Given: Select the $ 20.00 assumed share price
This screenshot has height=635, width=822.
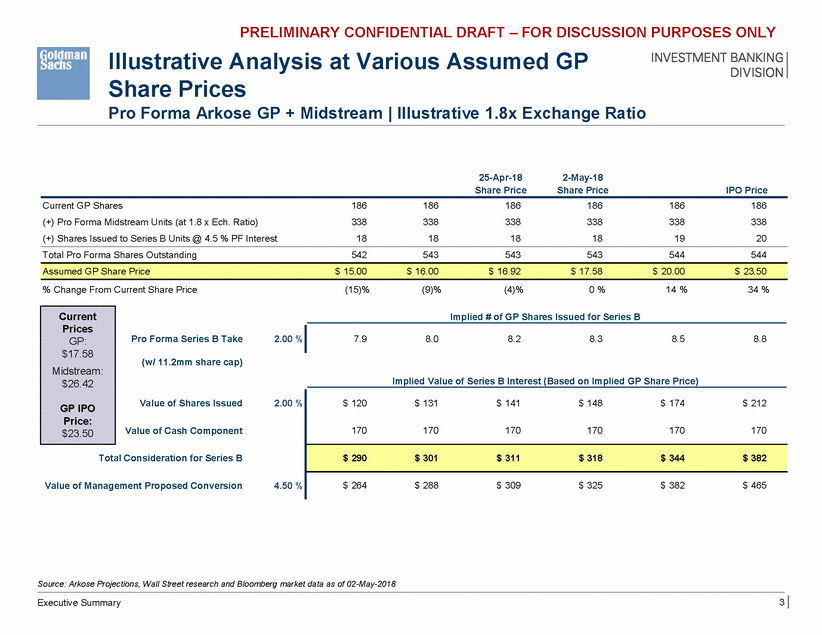Looking at the screenshot, I should click(x=668, y=271).
